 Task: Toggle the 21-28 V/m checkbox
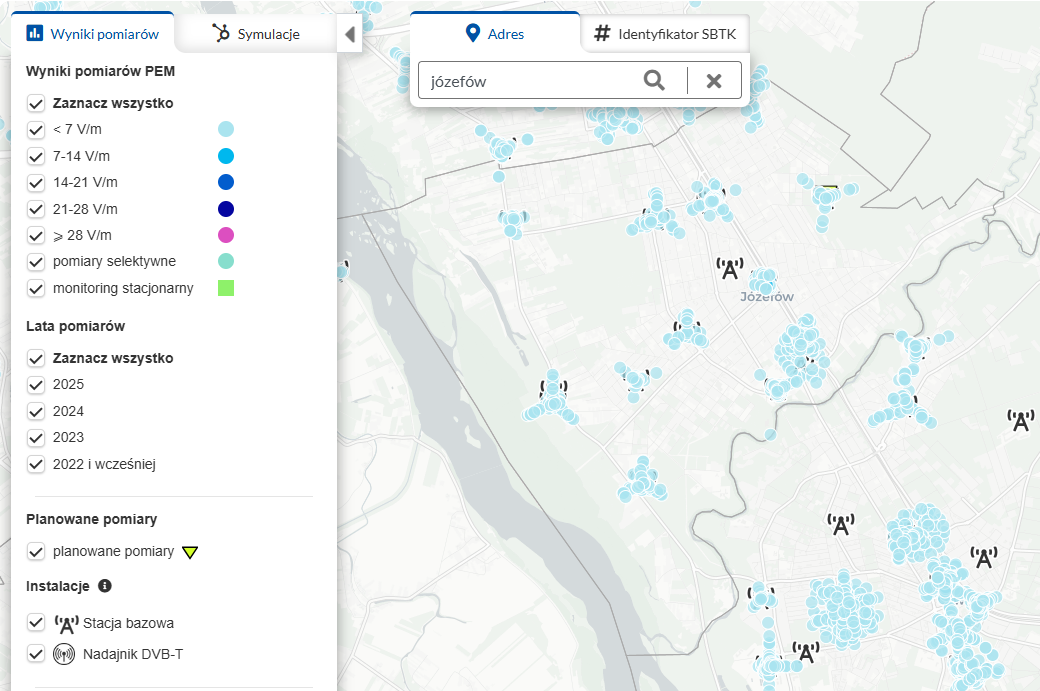point(36,210)
